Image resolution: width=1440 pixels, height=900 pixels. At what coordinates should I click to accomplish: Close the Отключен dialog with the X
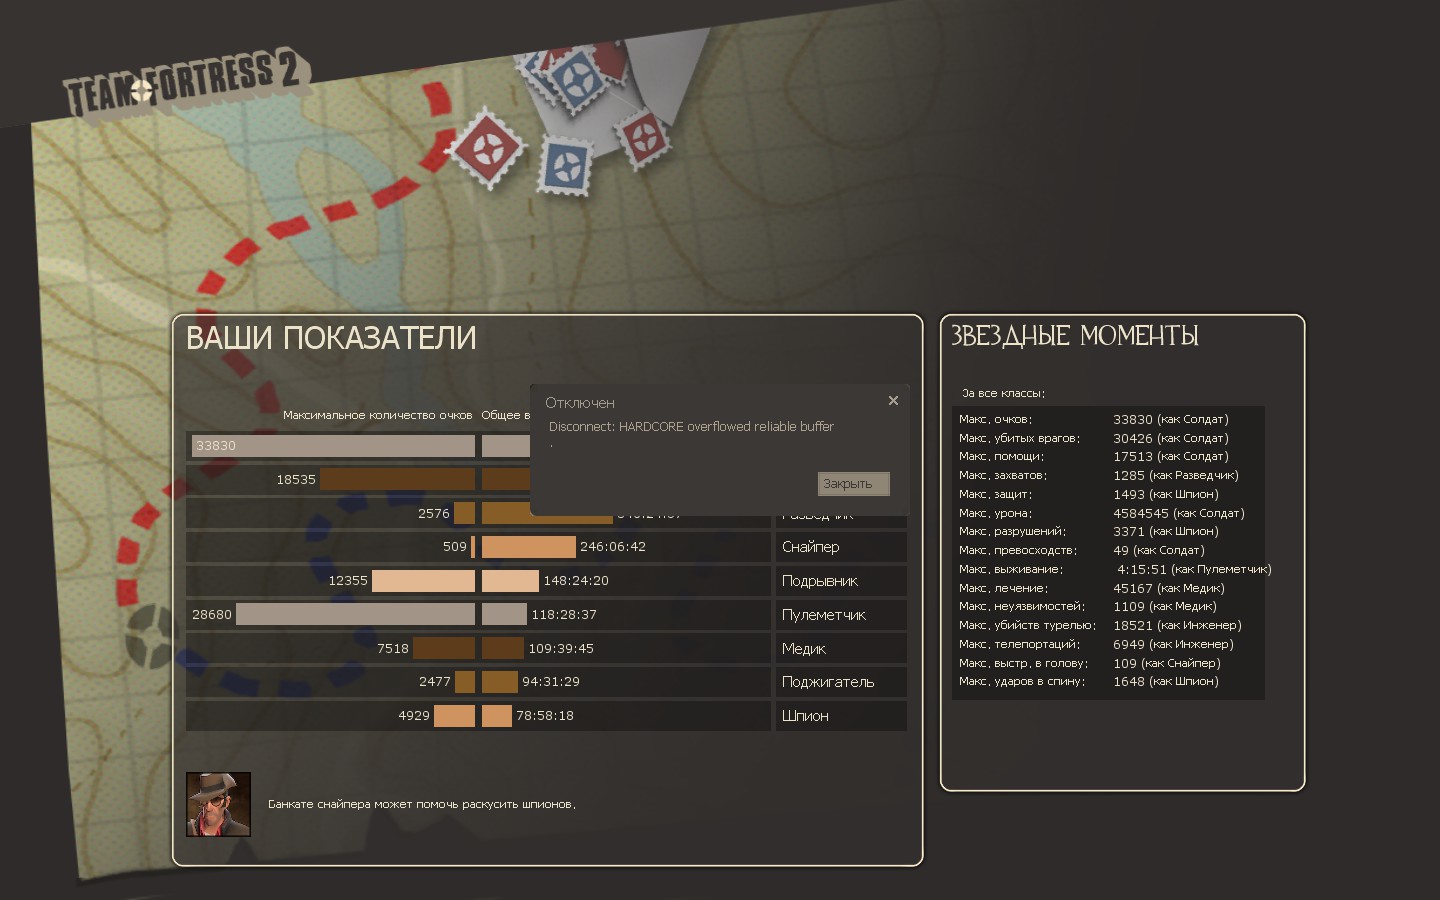pos(893,401)
